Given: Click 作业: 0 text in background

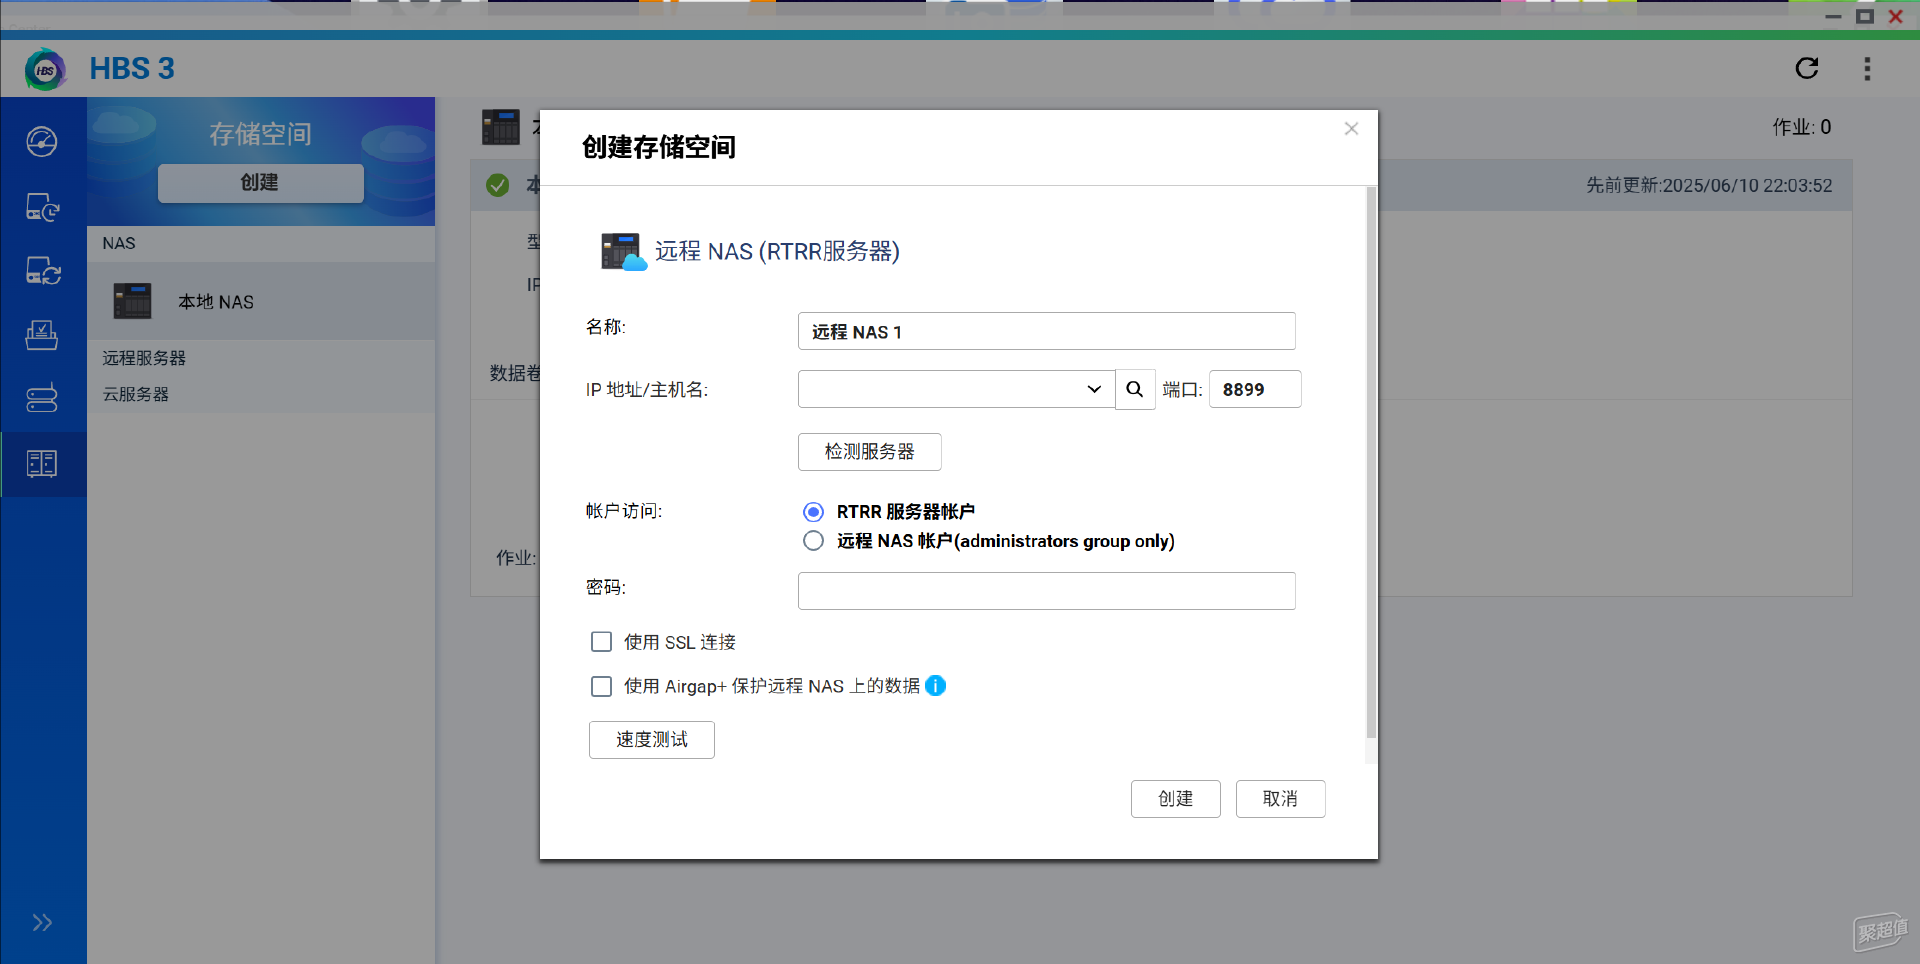Looking at the screenshot, I should [x=1802, y=127].
